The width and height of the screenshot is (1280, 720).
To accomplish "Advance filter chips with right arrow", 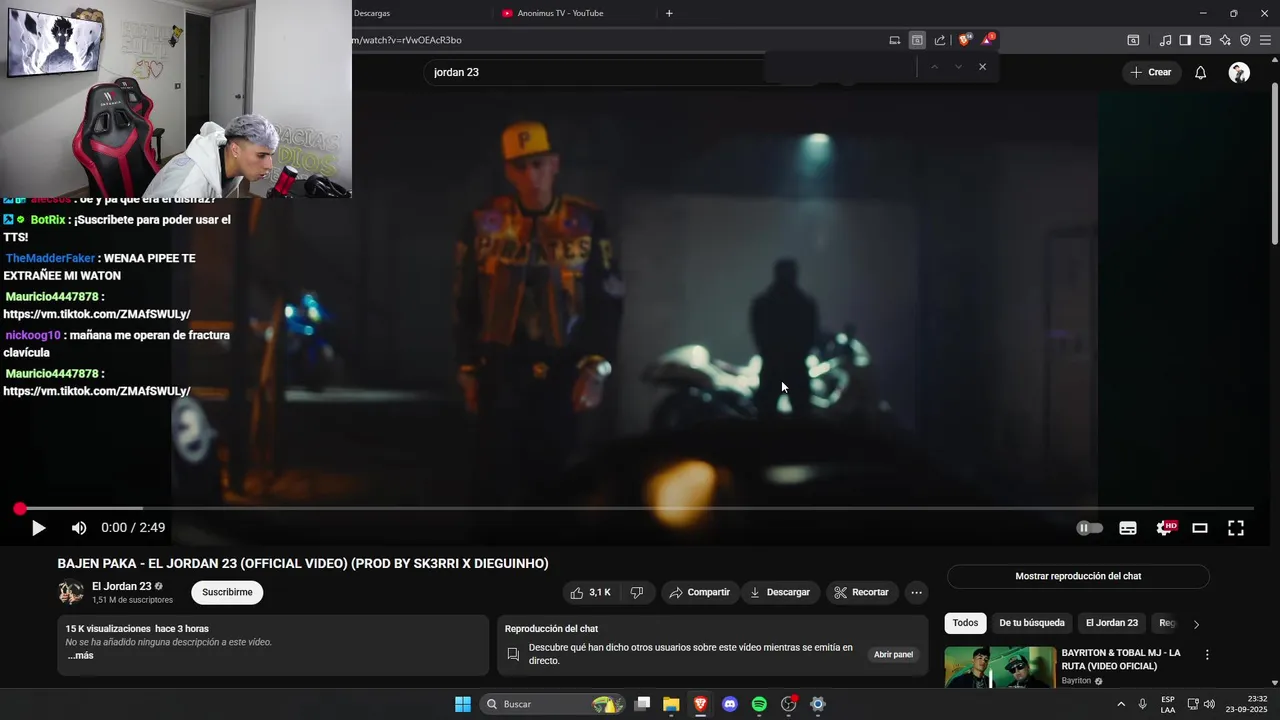I will click(1196, 624).
